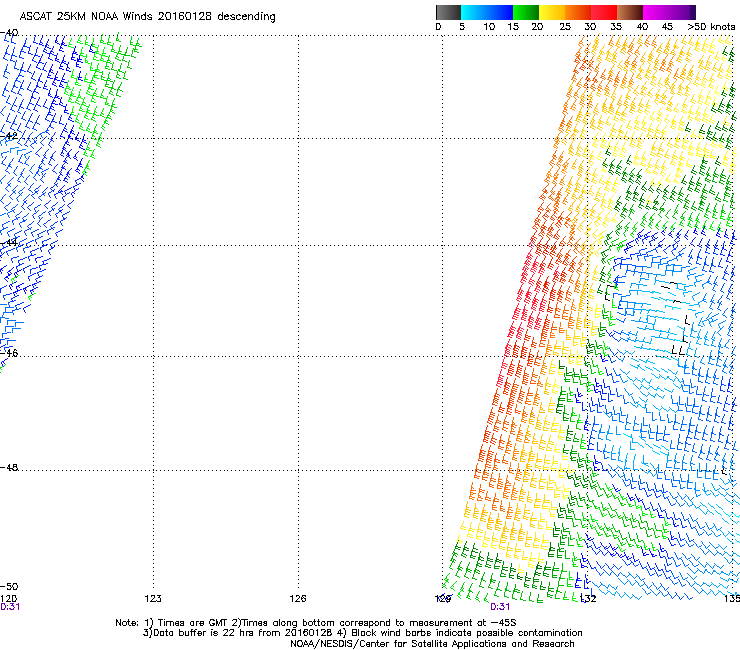Click 'NOAA/NESDIS/Center for Satellite Applications and Research' credit

pyautogui.click(x=432, y=644)
